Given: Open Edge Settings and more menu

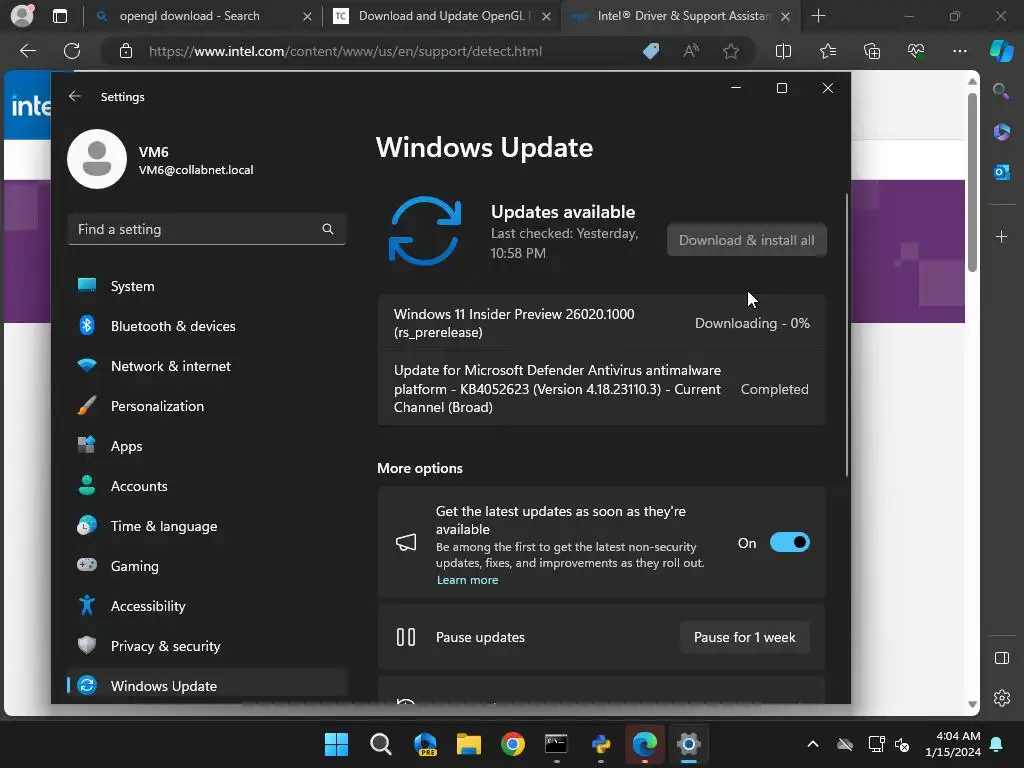Looking at the screenshot, I should tap(959, 51).
